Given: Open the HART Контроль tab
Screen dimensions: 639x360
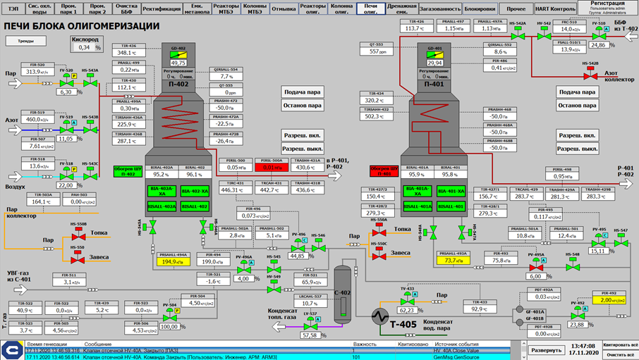Looking at the screenshot, I should (x=555, y=9).
